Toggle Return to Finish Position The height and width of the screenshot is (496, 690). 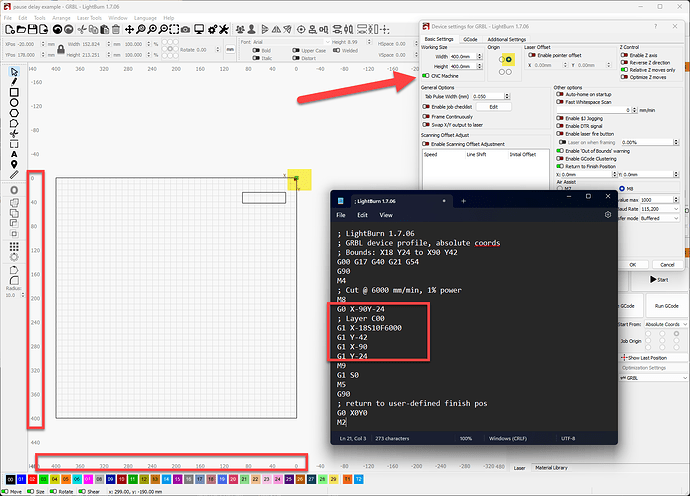point(560,166)
